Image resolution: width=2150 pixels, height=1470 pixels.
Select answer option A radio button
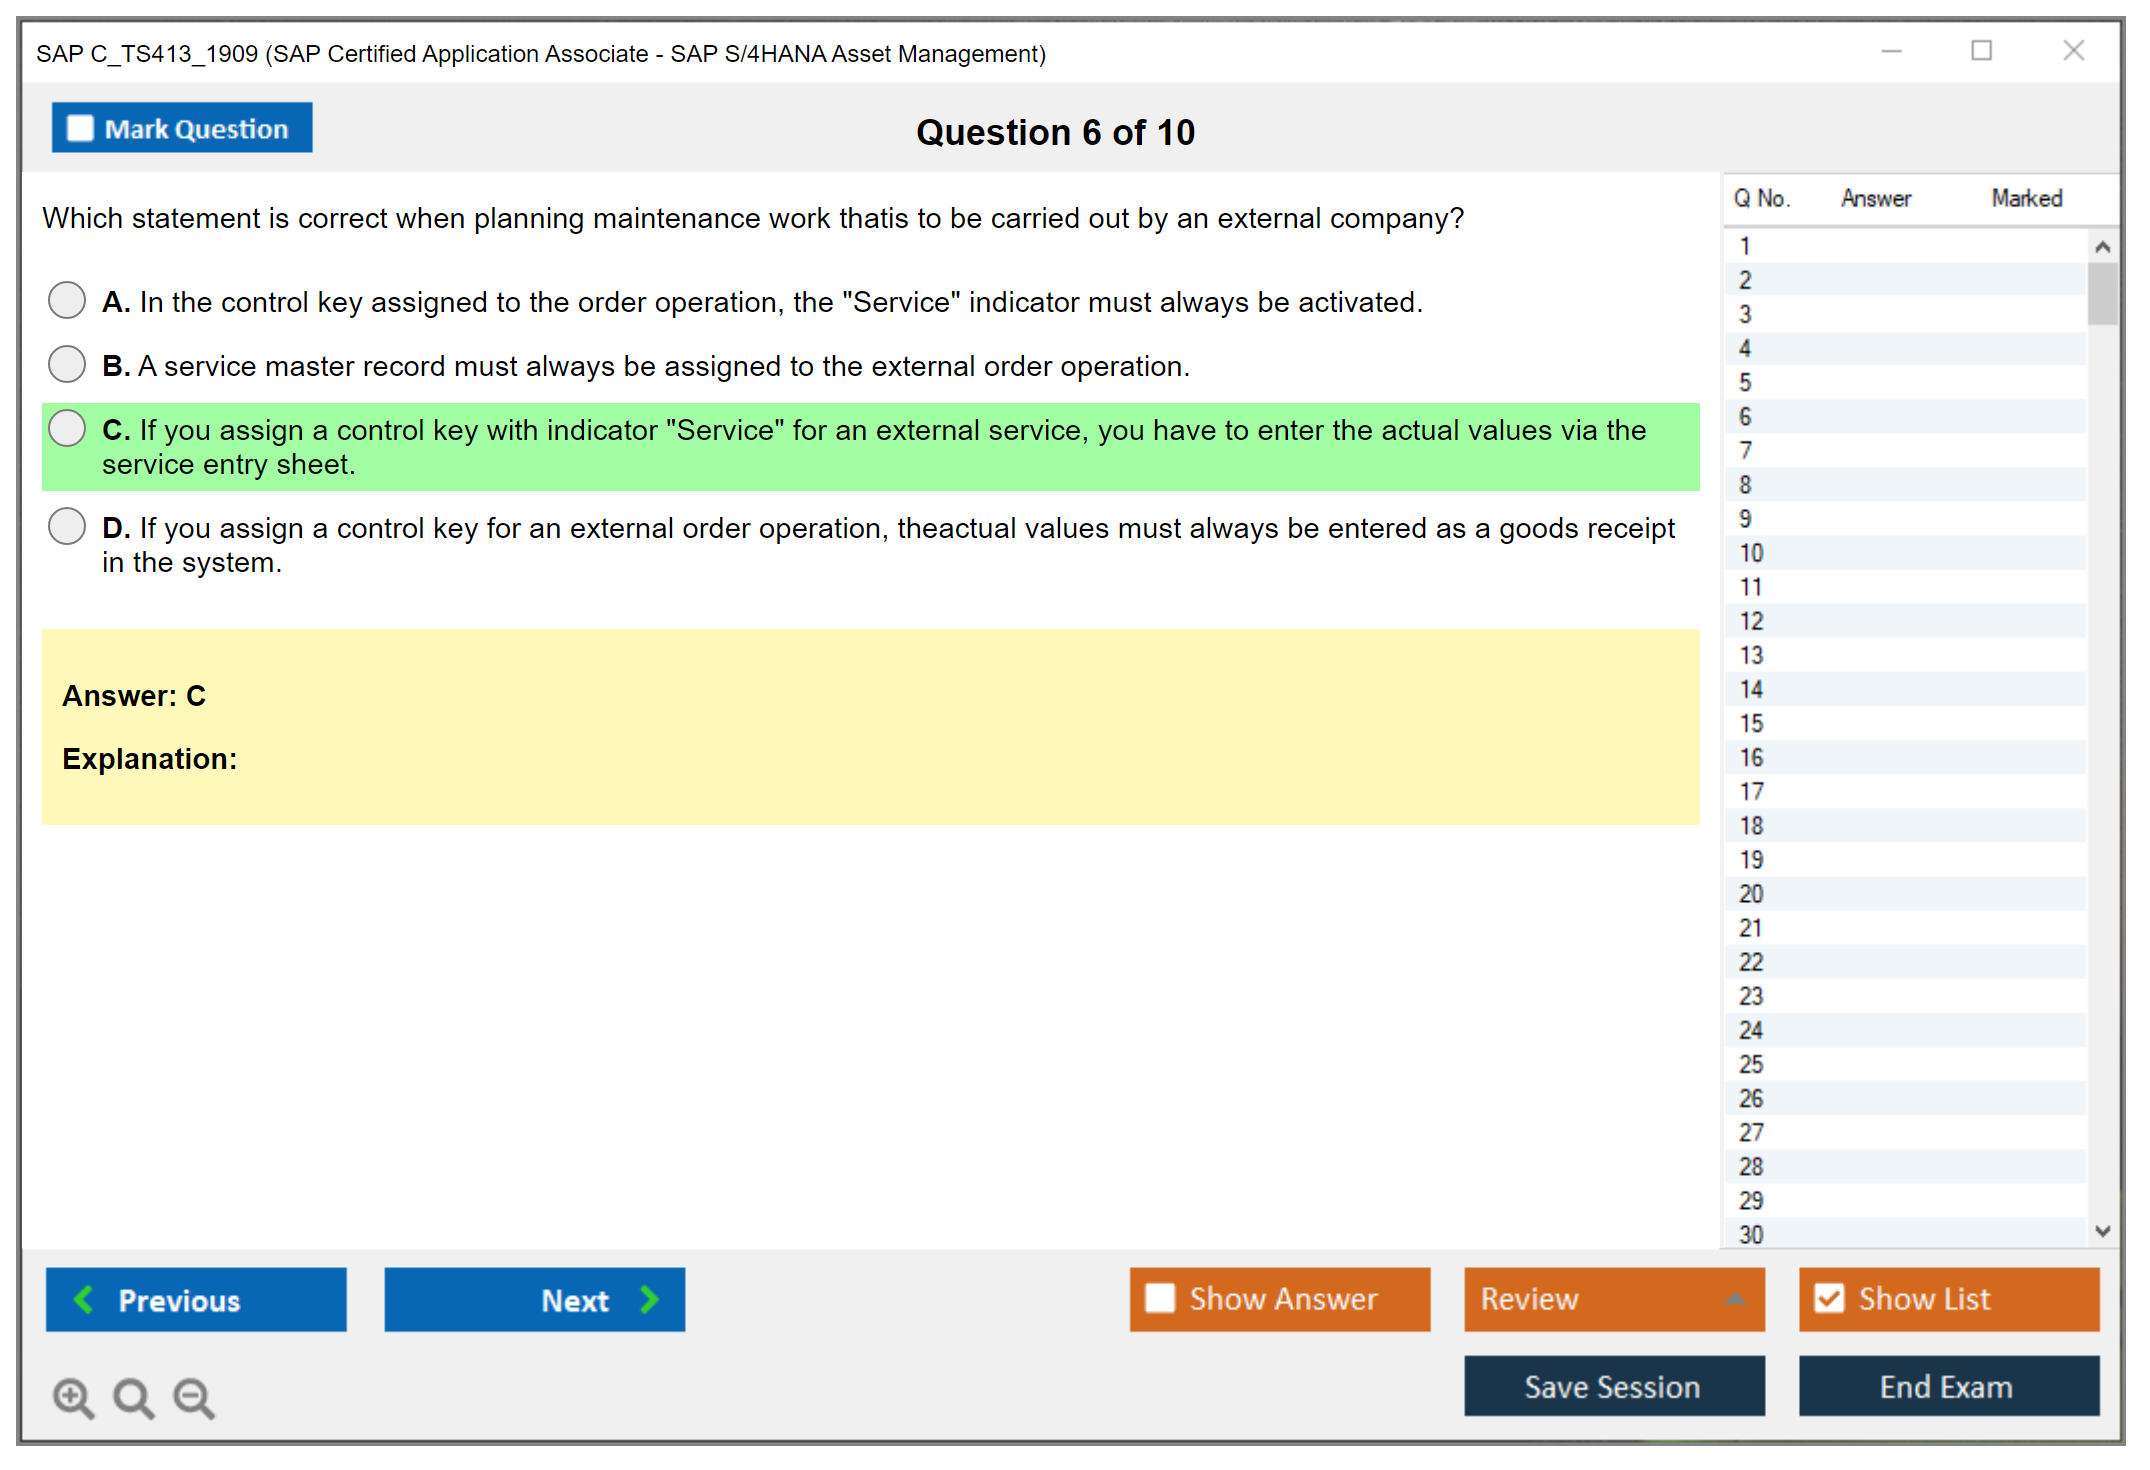[x=67, y=300]
